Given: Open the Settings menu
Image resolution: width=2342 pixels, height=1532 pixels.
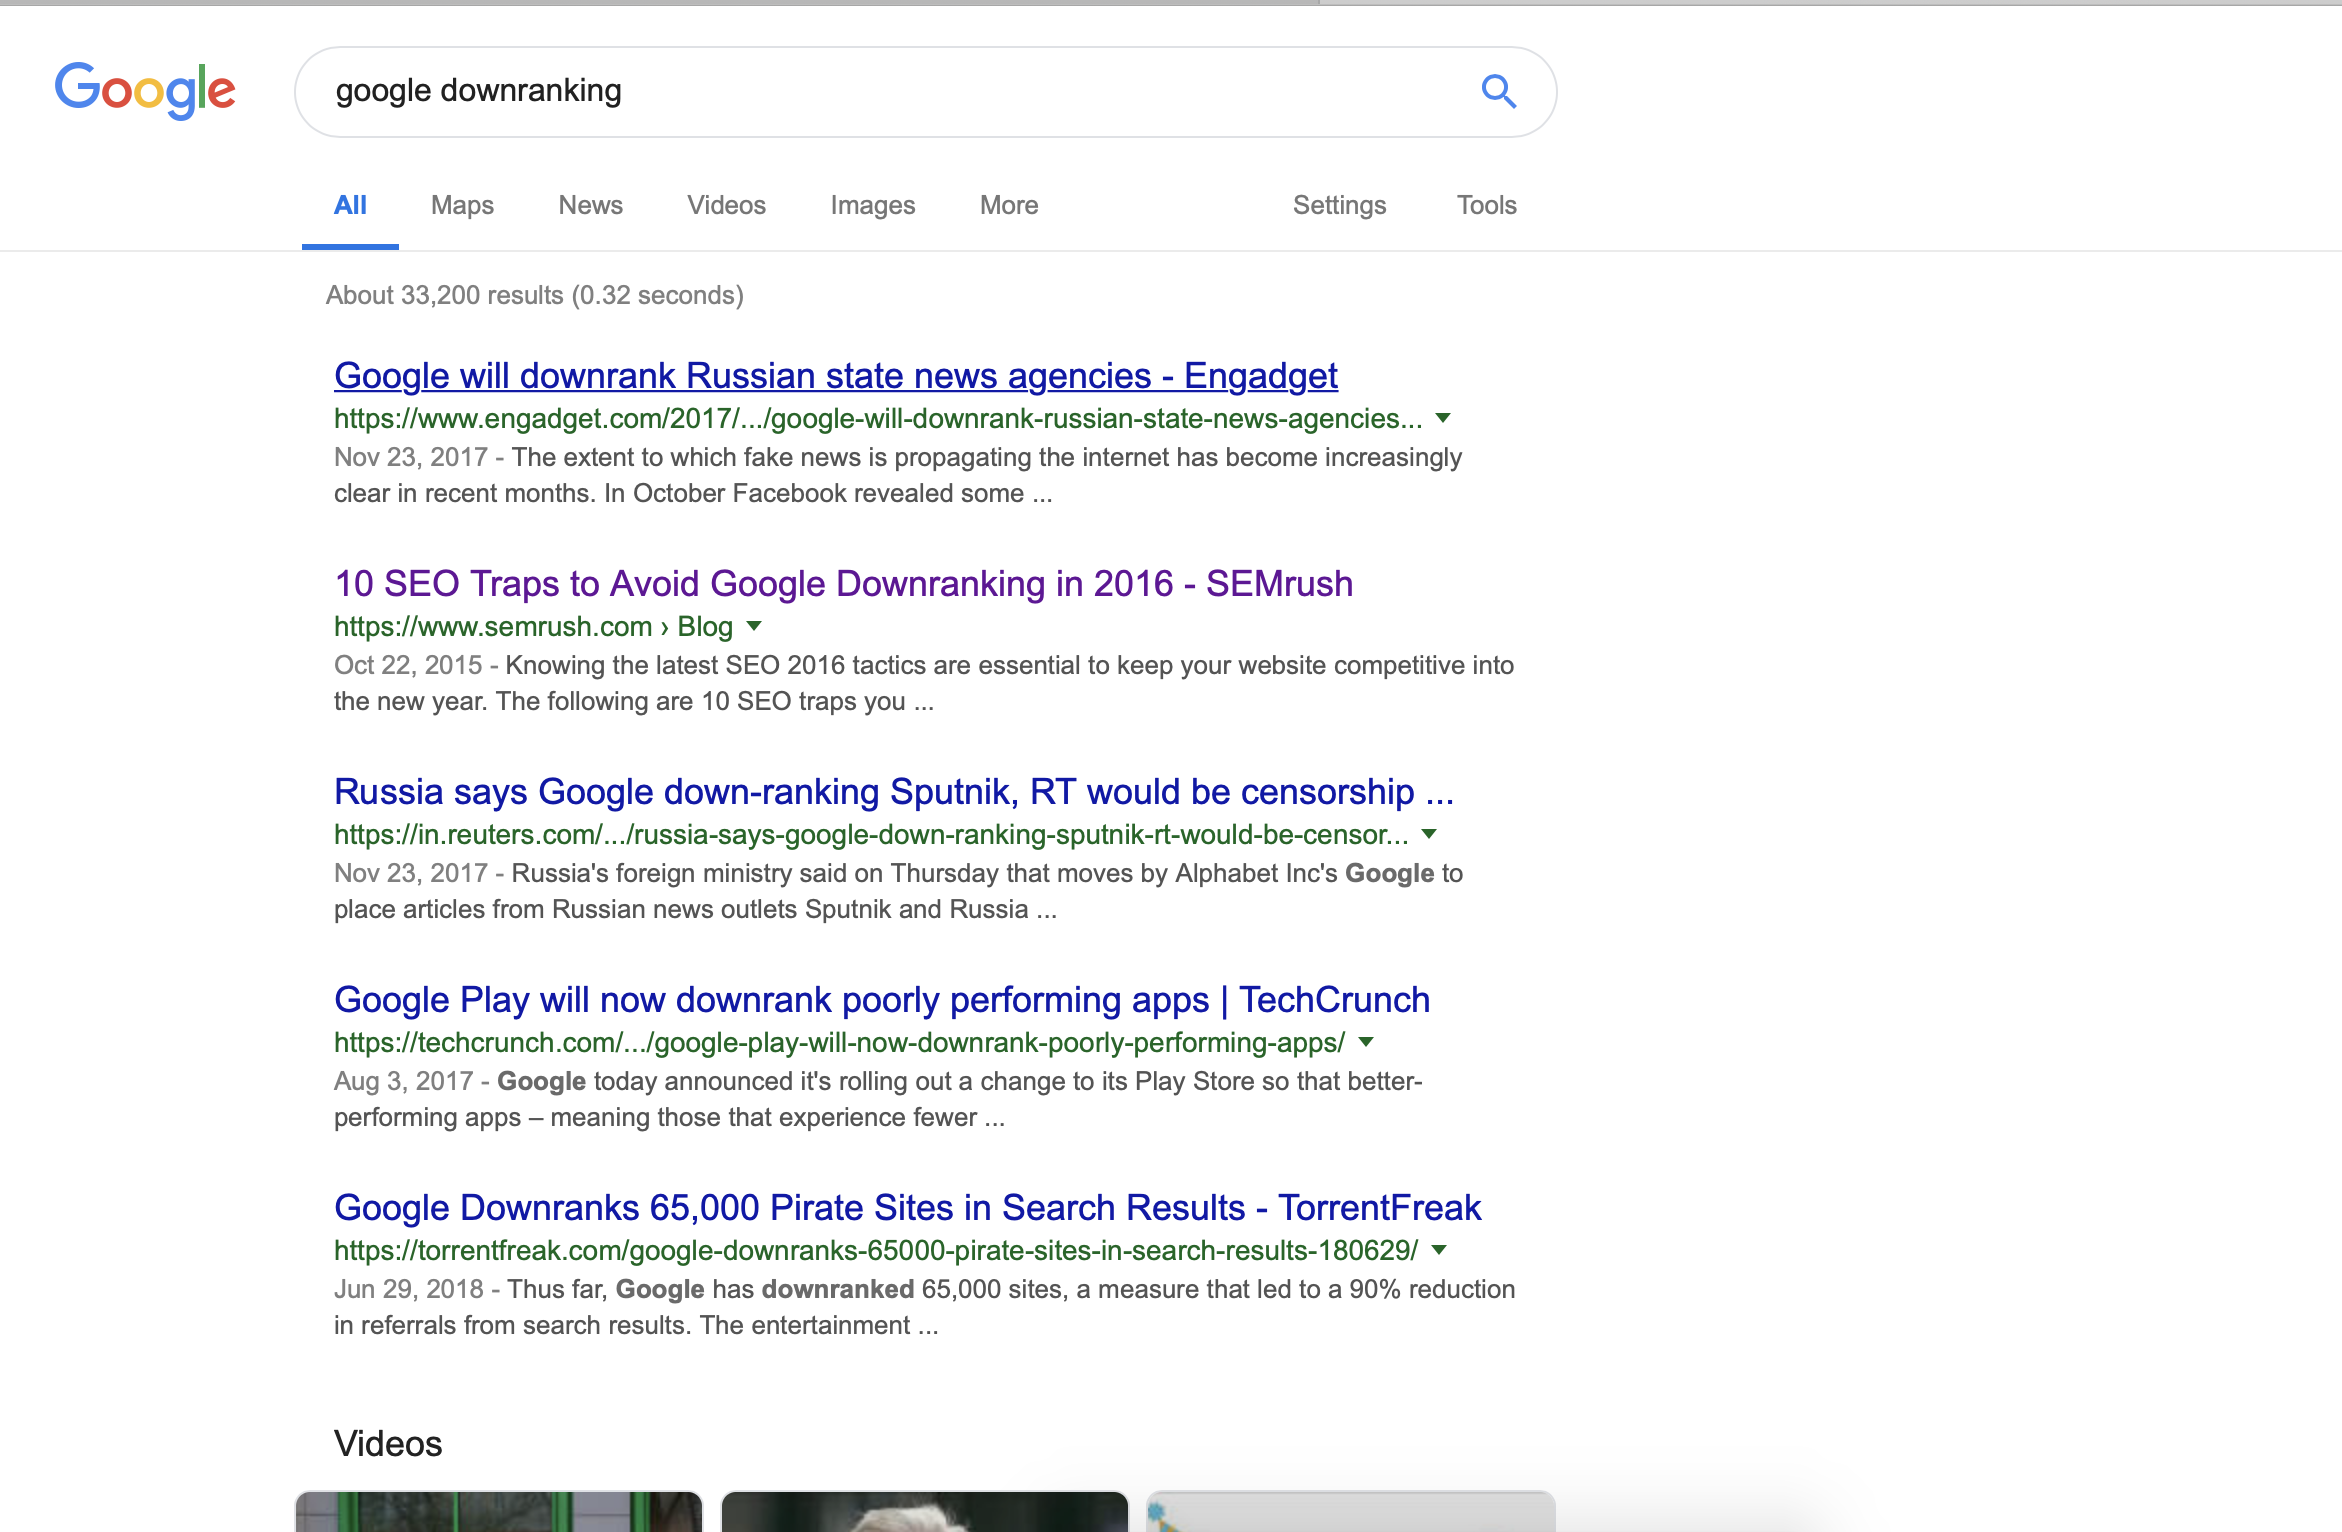Looking at the screenshot, I should 1339,205.
